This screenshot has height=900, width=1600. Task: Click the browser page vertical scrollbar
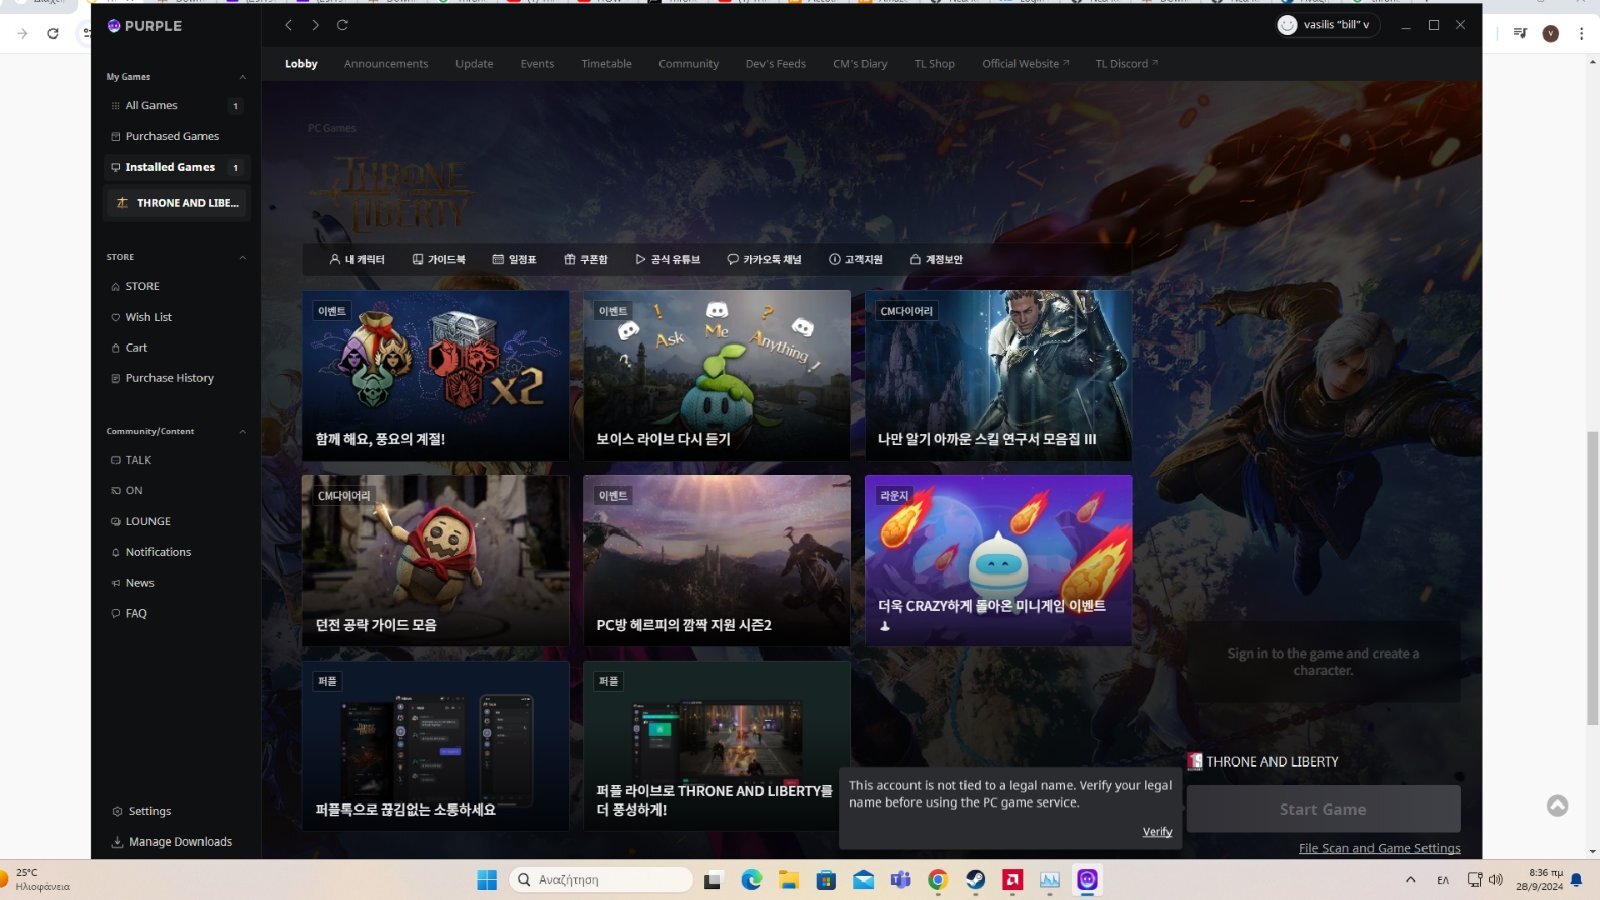[x=1592, y=578]
